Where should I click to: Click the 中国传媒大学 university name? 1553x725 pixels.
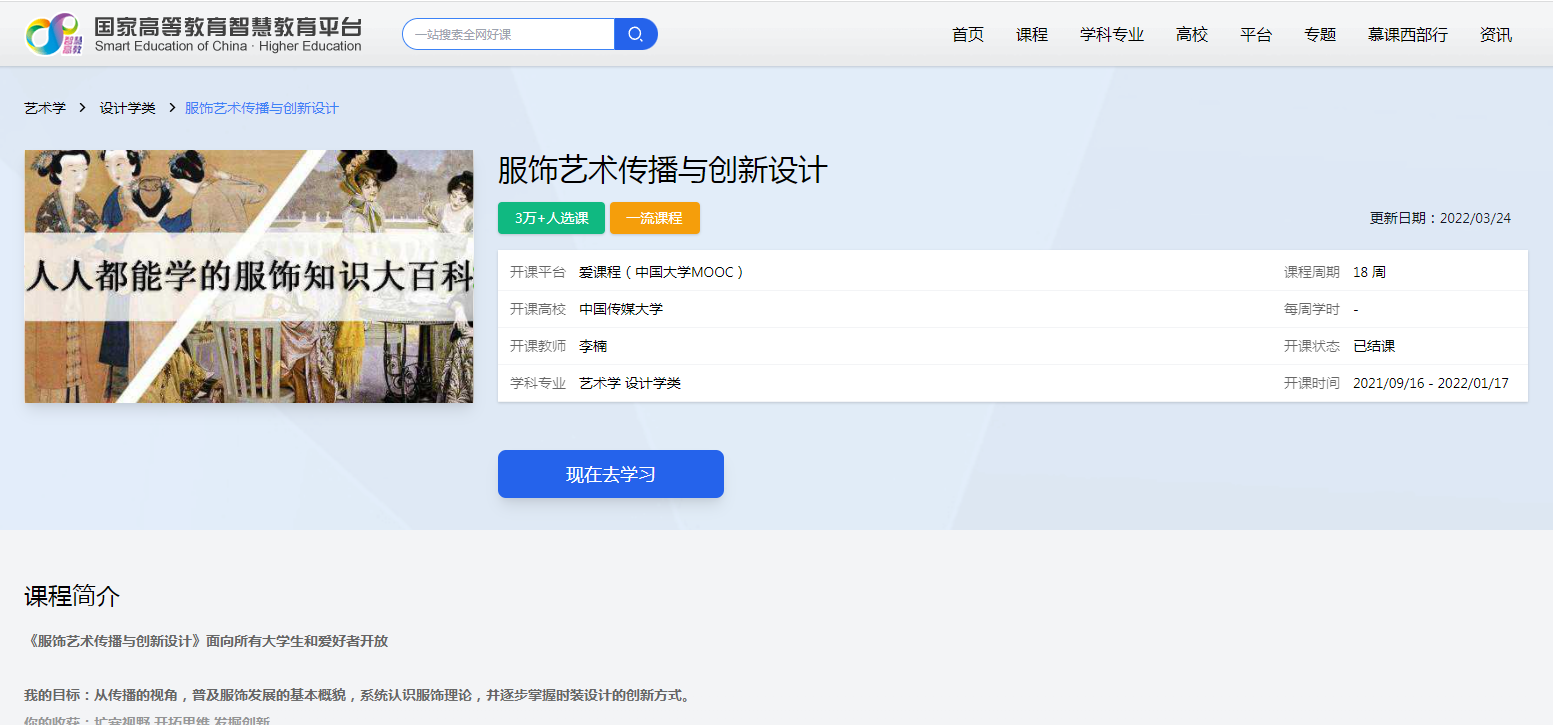tap(620, 309)
